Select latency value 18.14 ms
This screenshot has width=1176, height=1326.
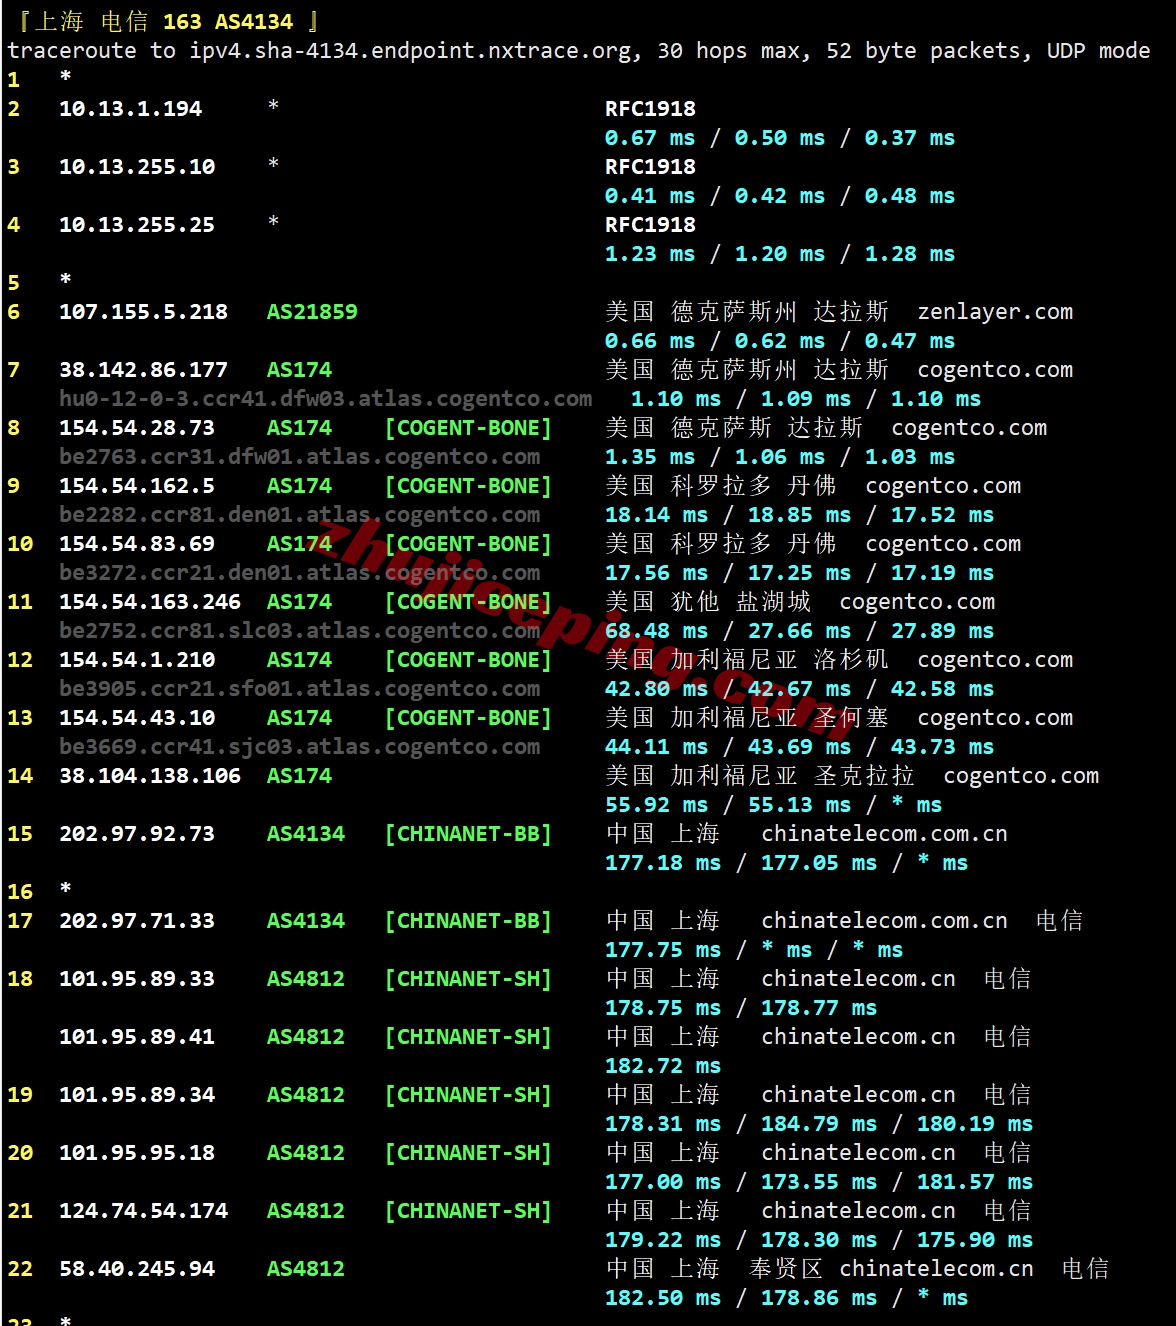[x=656, y=515]
